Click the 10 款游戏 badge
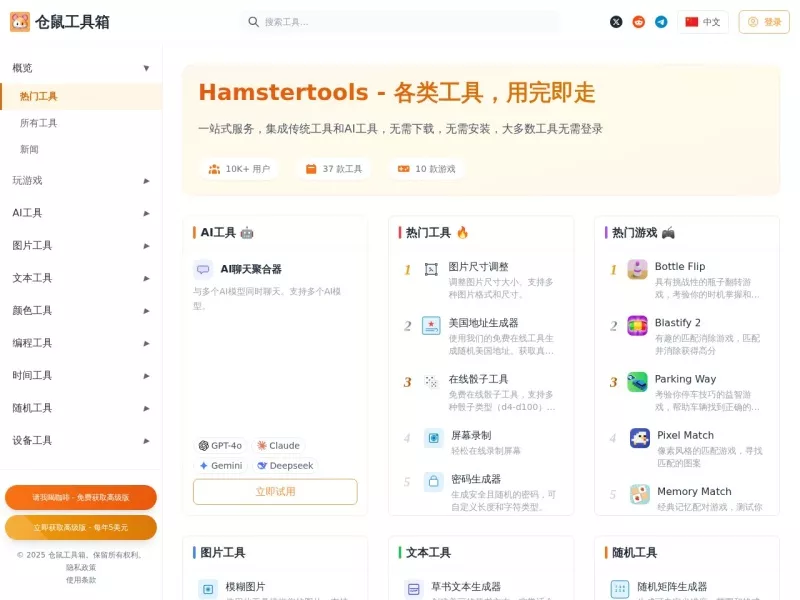Viewport: 800px width, 600px height. [x=427, y=169]
